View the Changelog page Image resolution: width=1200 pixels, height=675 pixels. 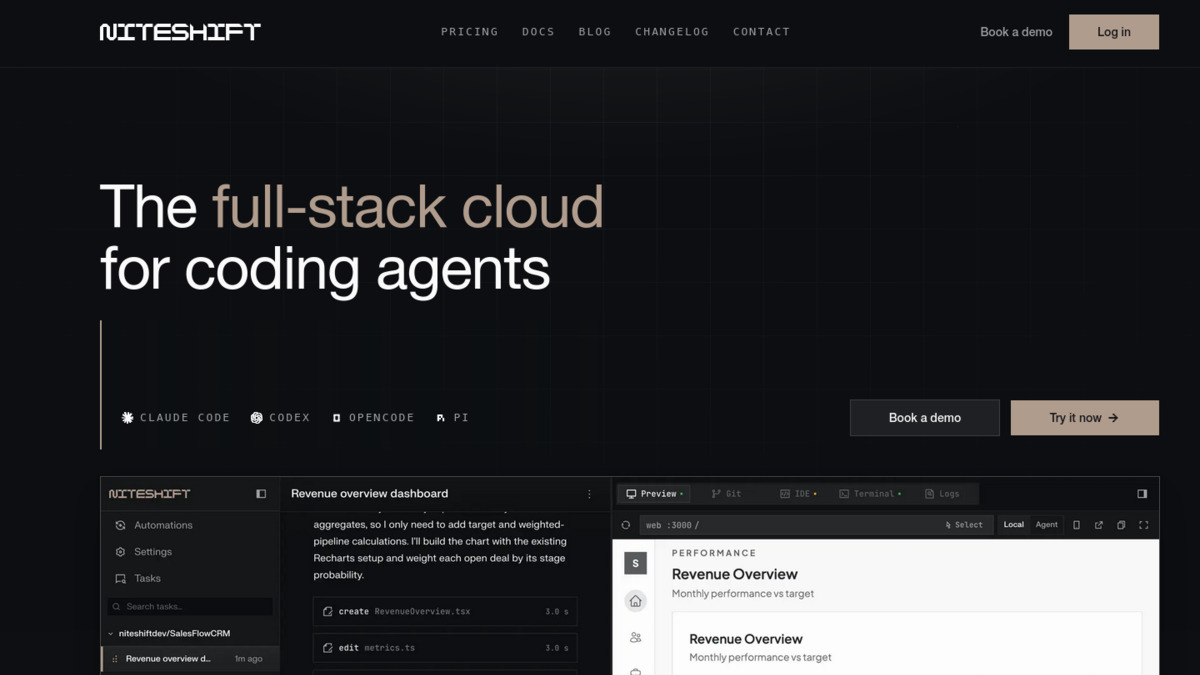[x=672, y=32]
